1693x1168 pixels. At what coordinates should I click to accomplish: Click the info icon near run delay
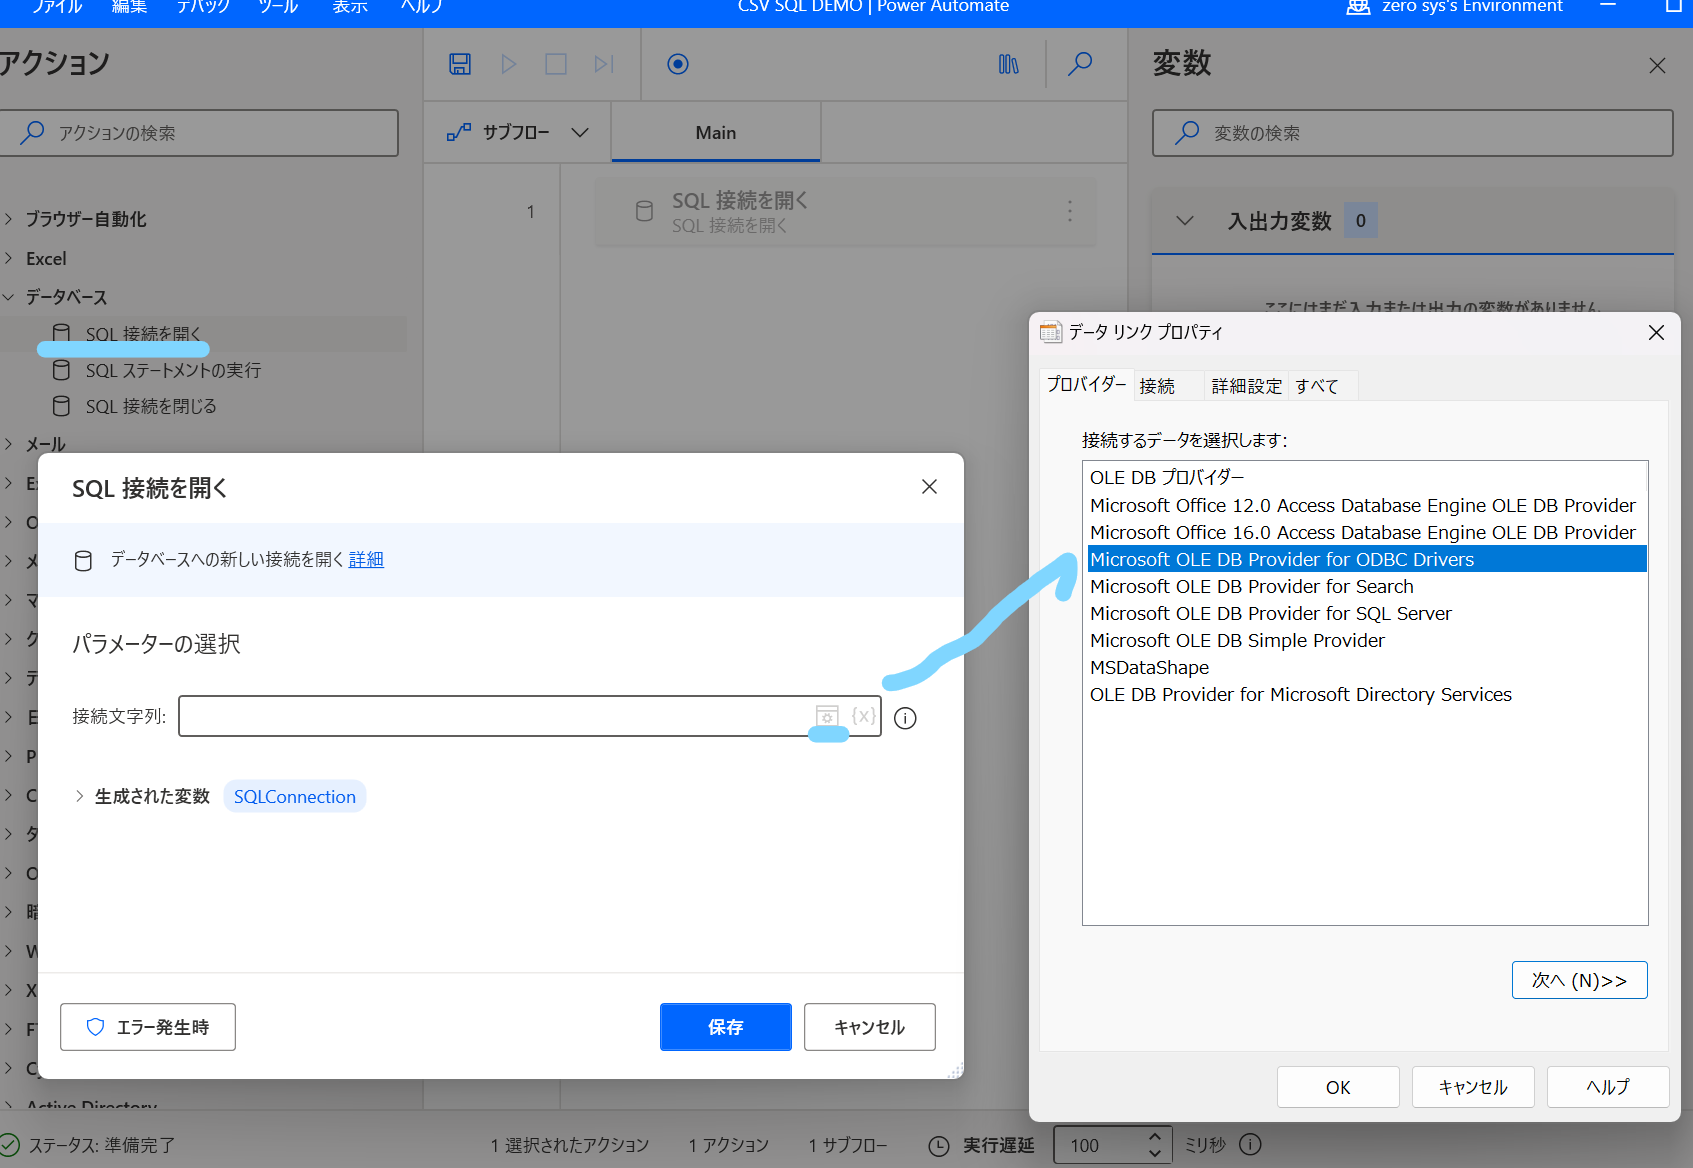click(x=1250, y=1144)
